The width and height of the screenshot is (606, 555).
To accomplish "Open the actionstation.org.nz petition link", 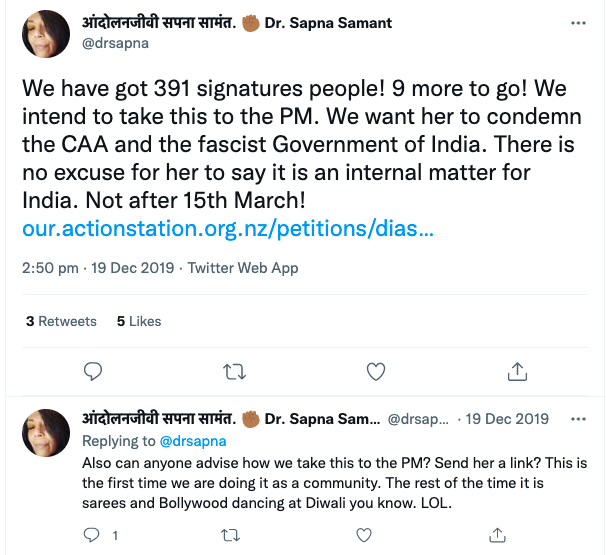I will tap(228, 228).
